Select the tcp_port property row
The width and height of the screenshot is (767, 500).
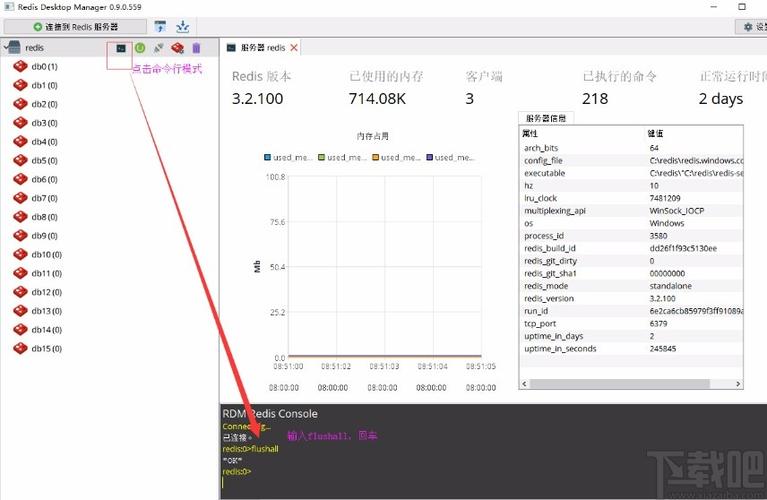632,323
